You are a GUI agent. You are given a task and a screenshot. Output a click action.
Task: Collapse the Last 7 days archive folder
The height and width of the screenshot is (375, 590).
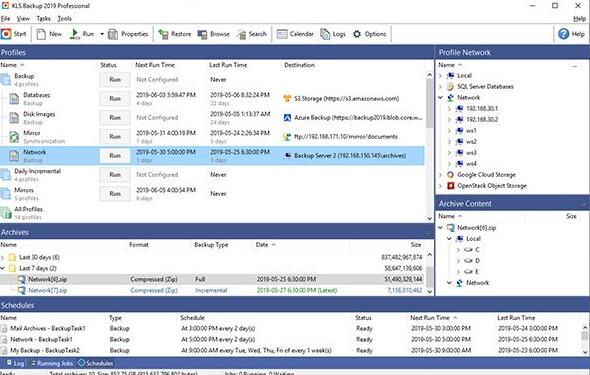[x=3, y=268]
